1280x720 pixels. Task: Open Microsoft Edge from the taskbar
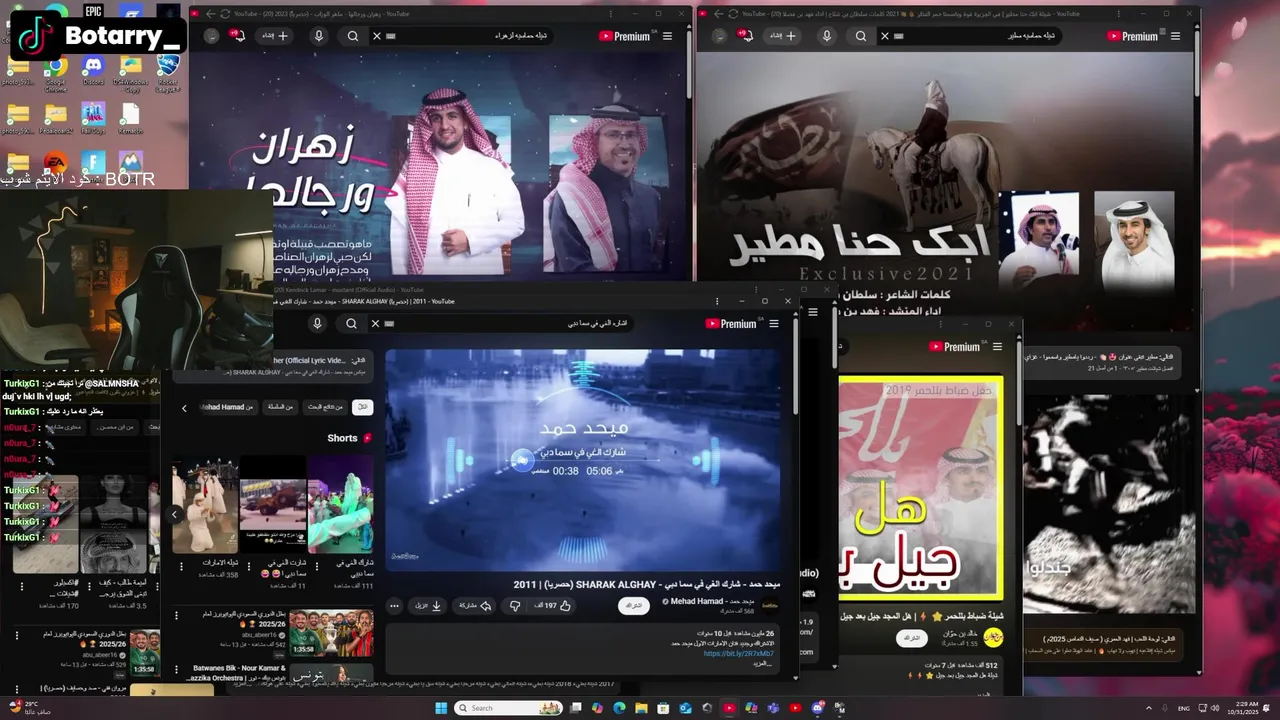coord(619,708)
